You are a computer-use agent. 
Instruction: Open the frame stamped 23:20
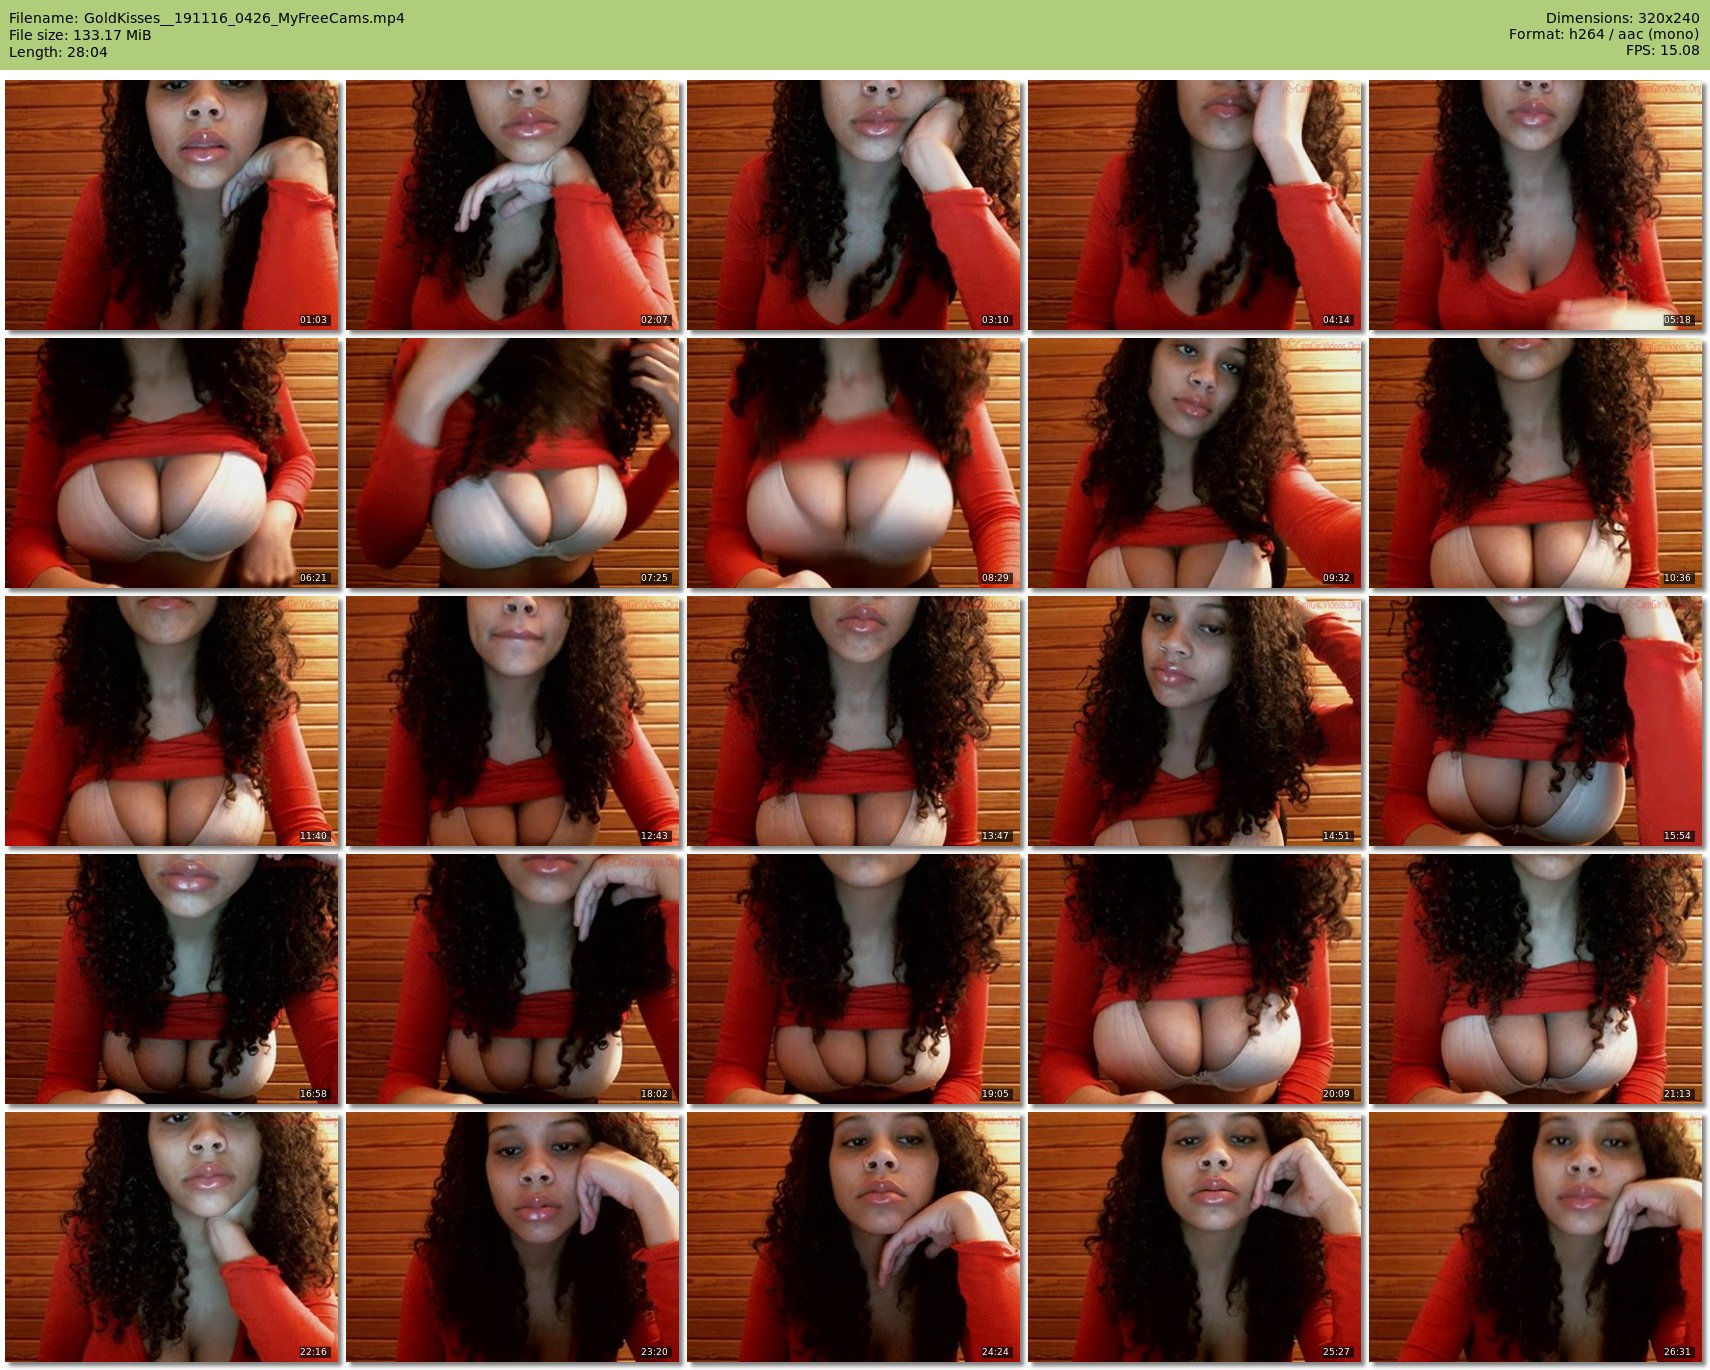pos(513,1237)
